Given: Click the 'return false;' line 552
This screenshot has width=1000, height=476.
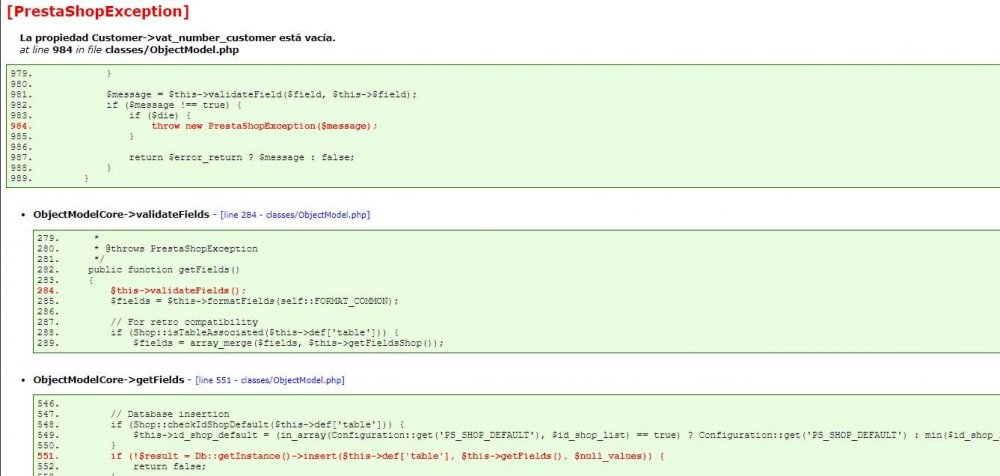Looking at the screenshot, I should coord(170,466).
